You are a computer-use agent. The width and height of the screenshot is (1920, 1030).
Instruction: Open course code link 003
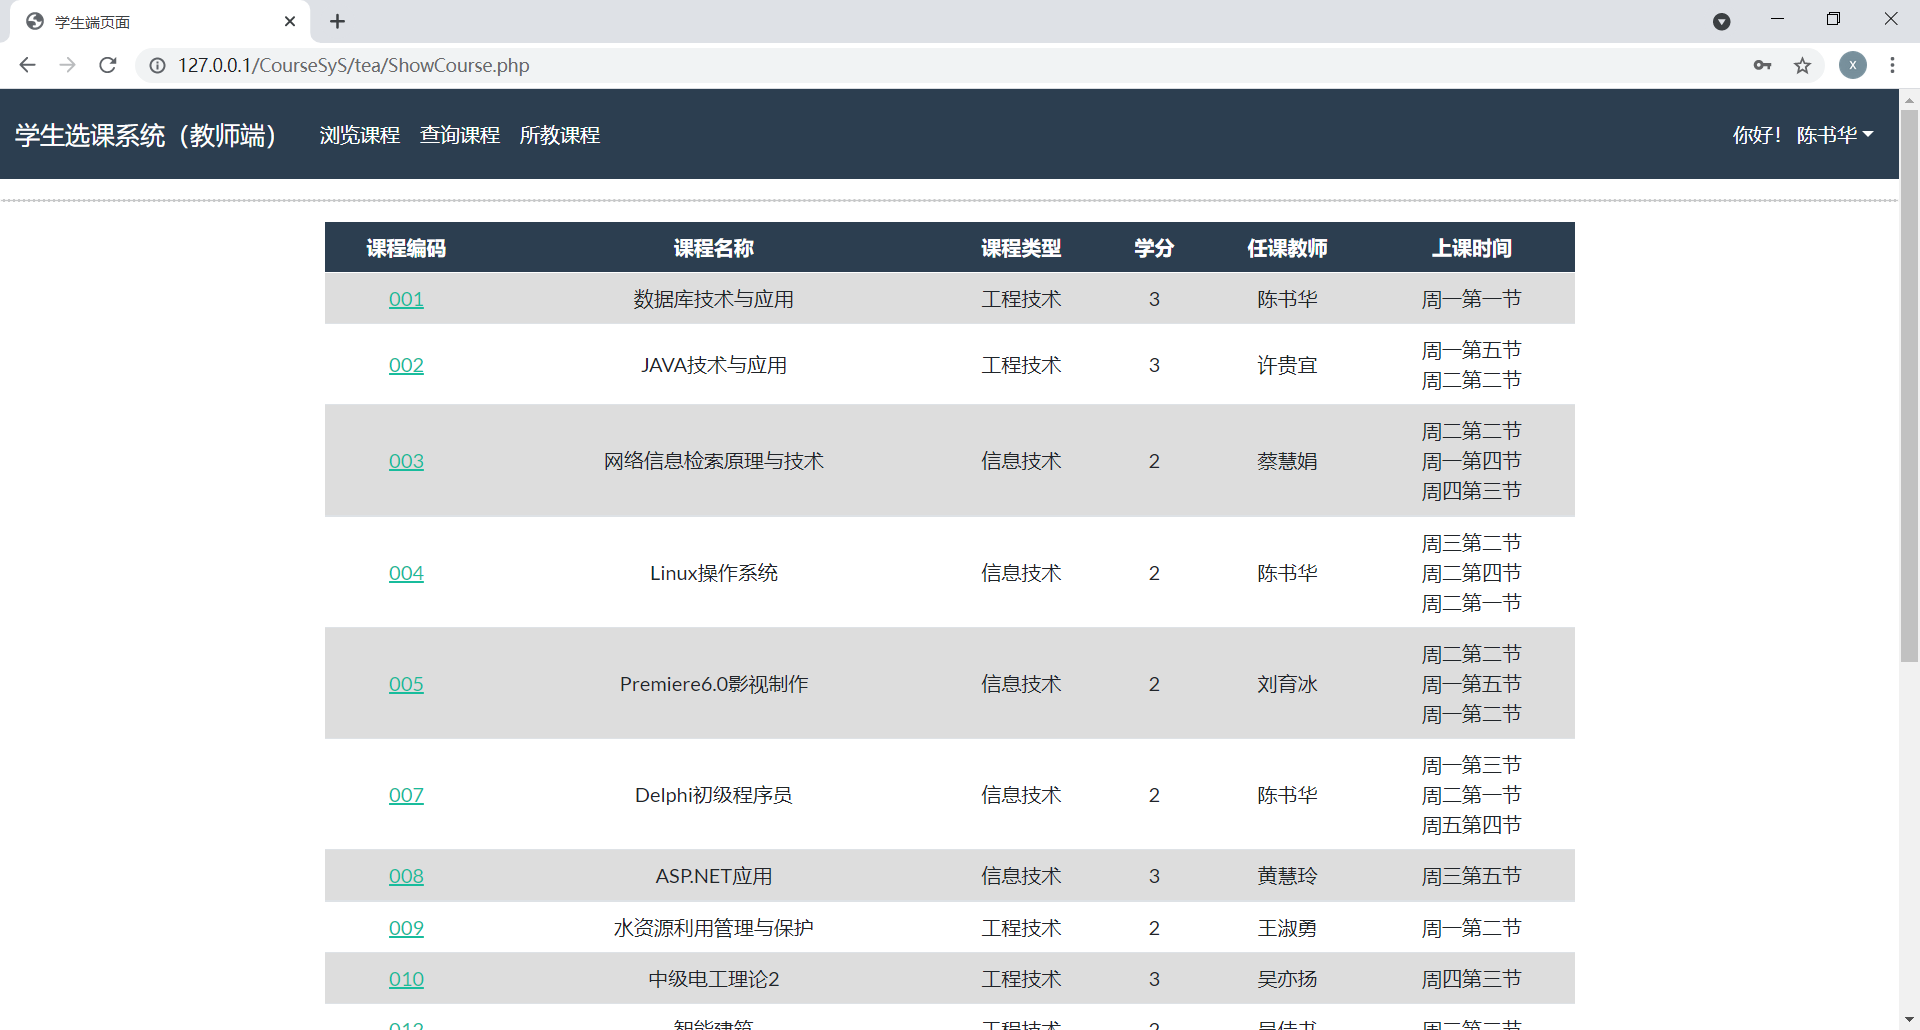coord(406,461)
